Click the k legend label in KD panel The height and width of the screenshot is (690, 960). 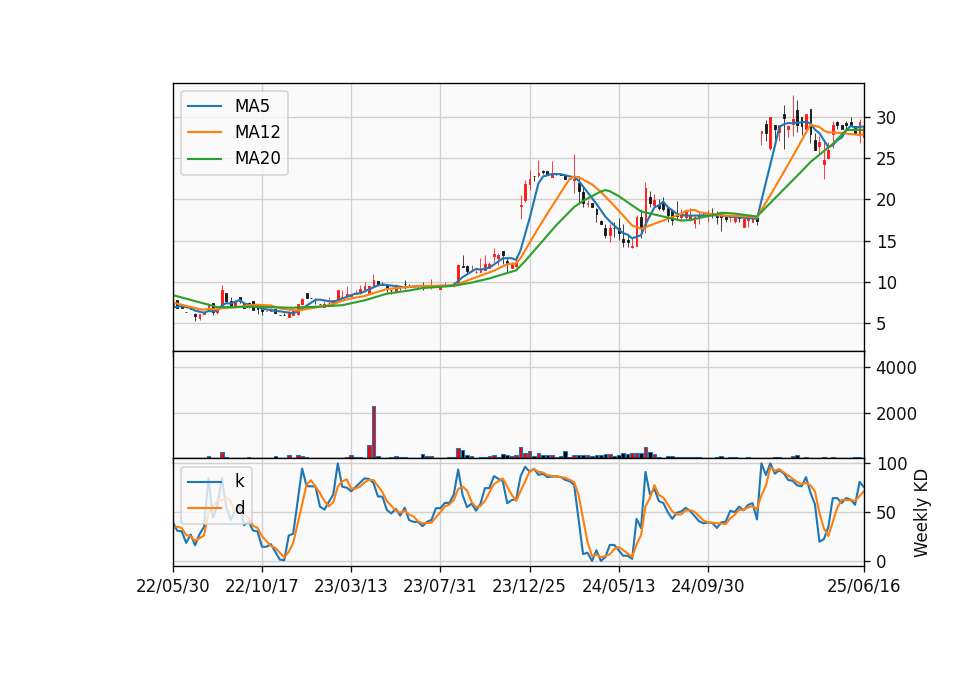tap(239, 481)
